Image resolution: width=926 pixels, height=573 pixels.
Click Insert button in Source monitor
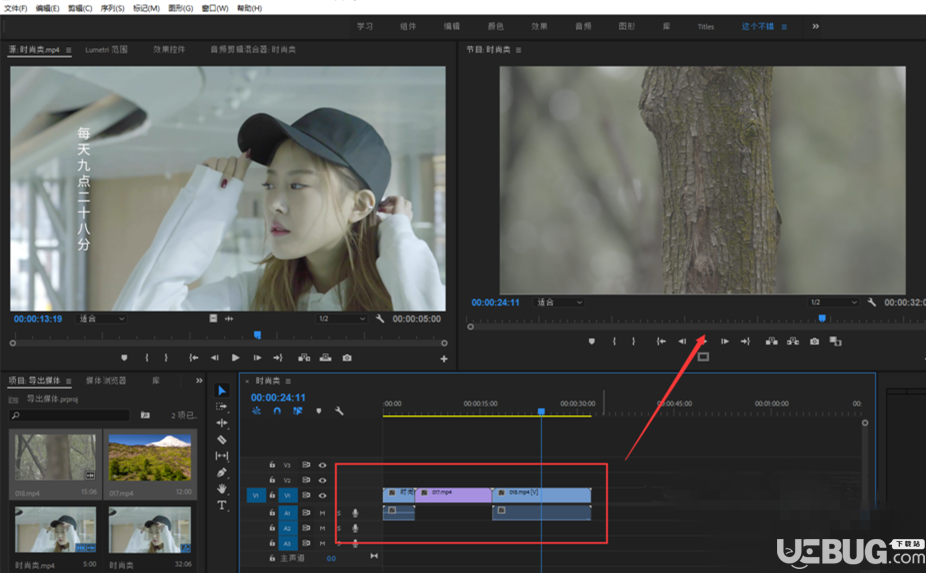[x=304, y=357]
